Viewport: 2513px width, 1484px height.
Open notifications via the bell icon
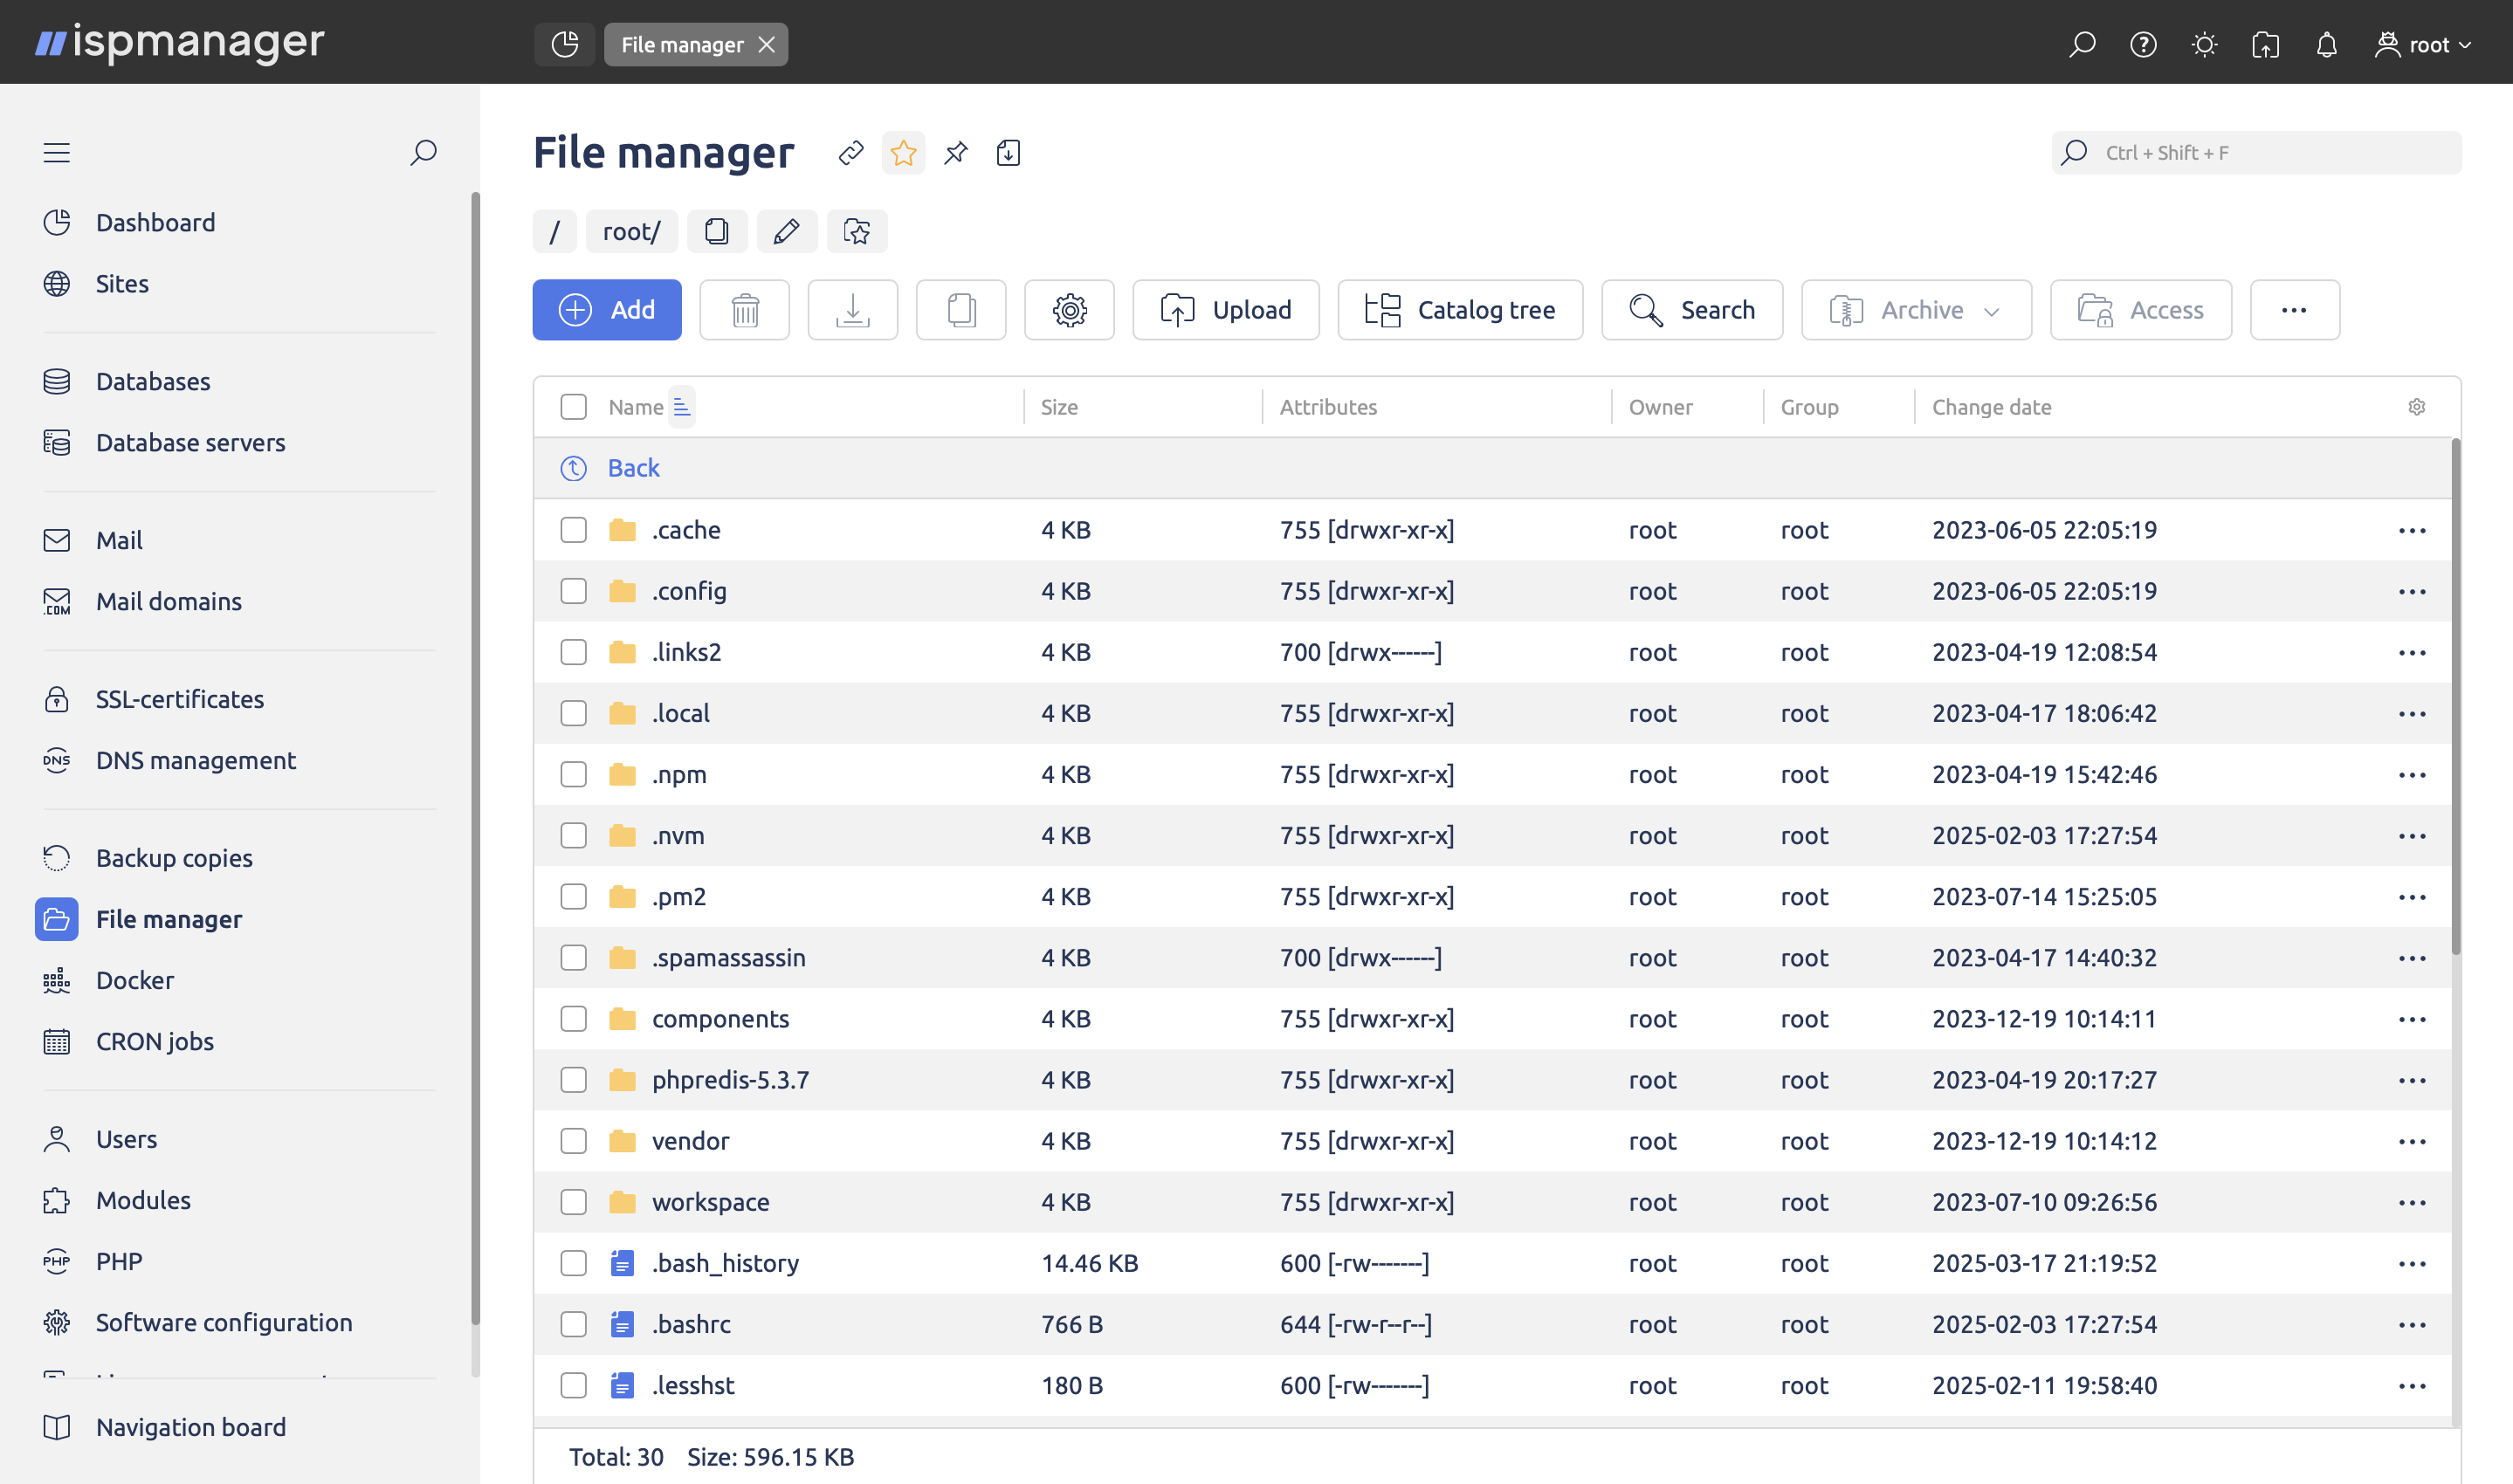pos(2327,44)
